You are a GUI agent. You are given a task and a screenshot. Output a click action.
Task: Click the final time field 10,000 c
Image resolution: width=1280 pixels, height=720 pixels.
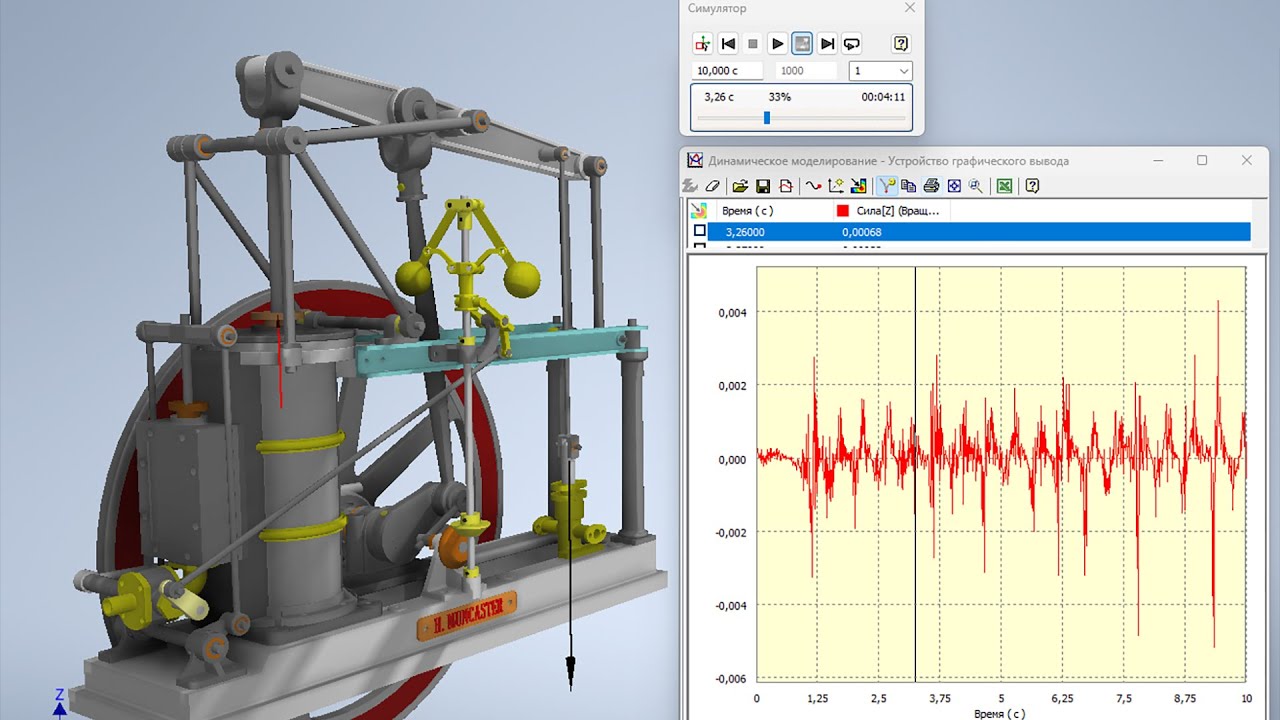click(728, 71)
